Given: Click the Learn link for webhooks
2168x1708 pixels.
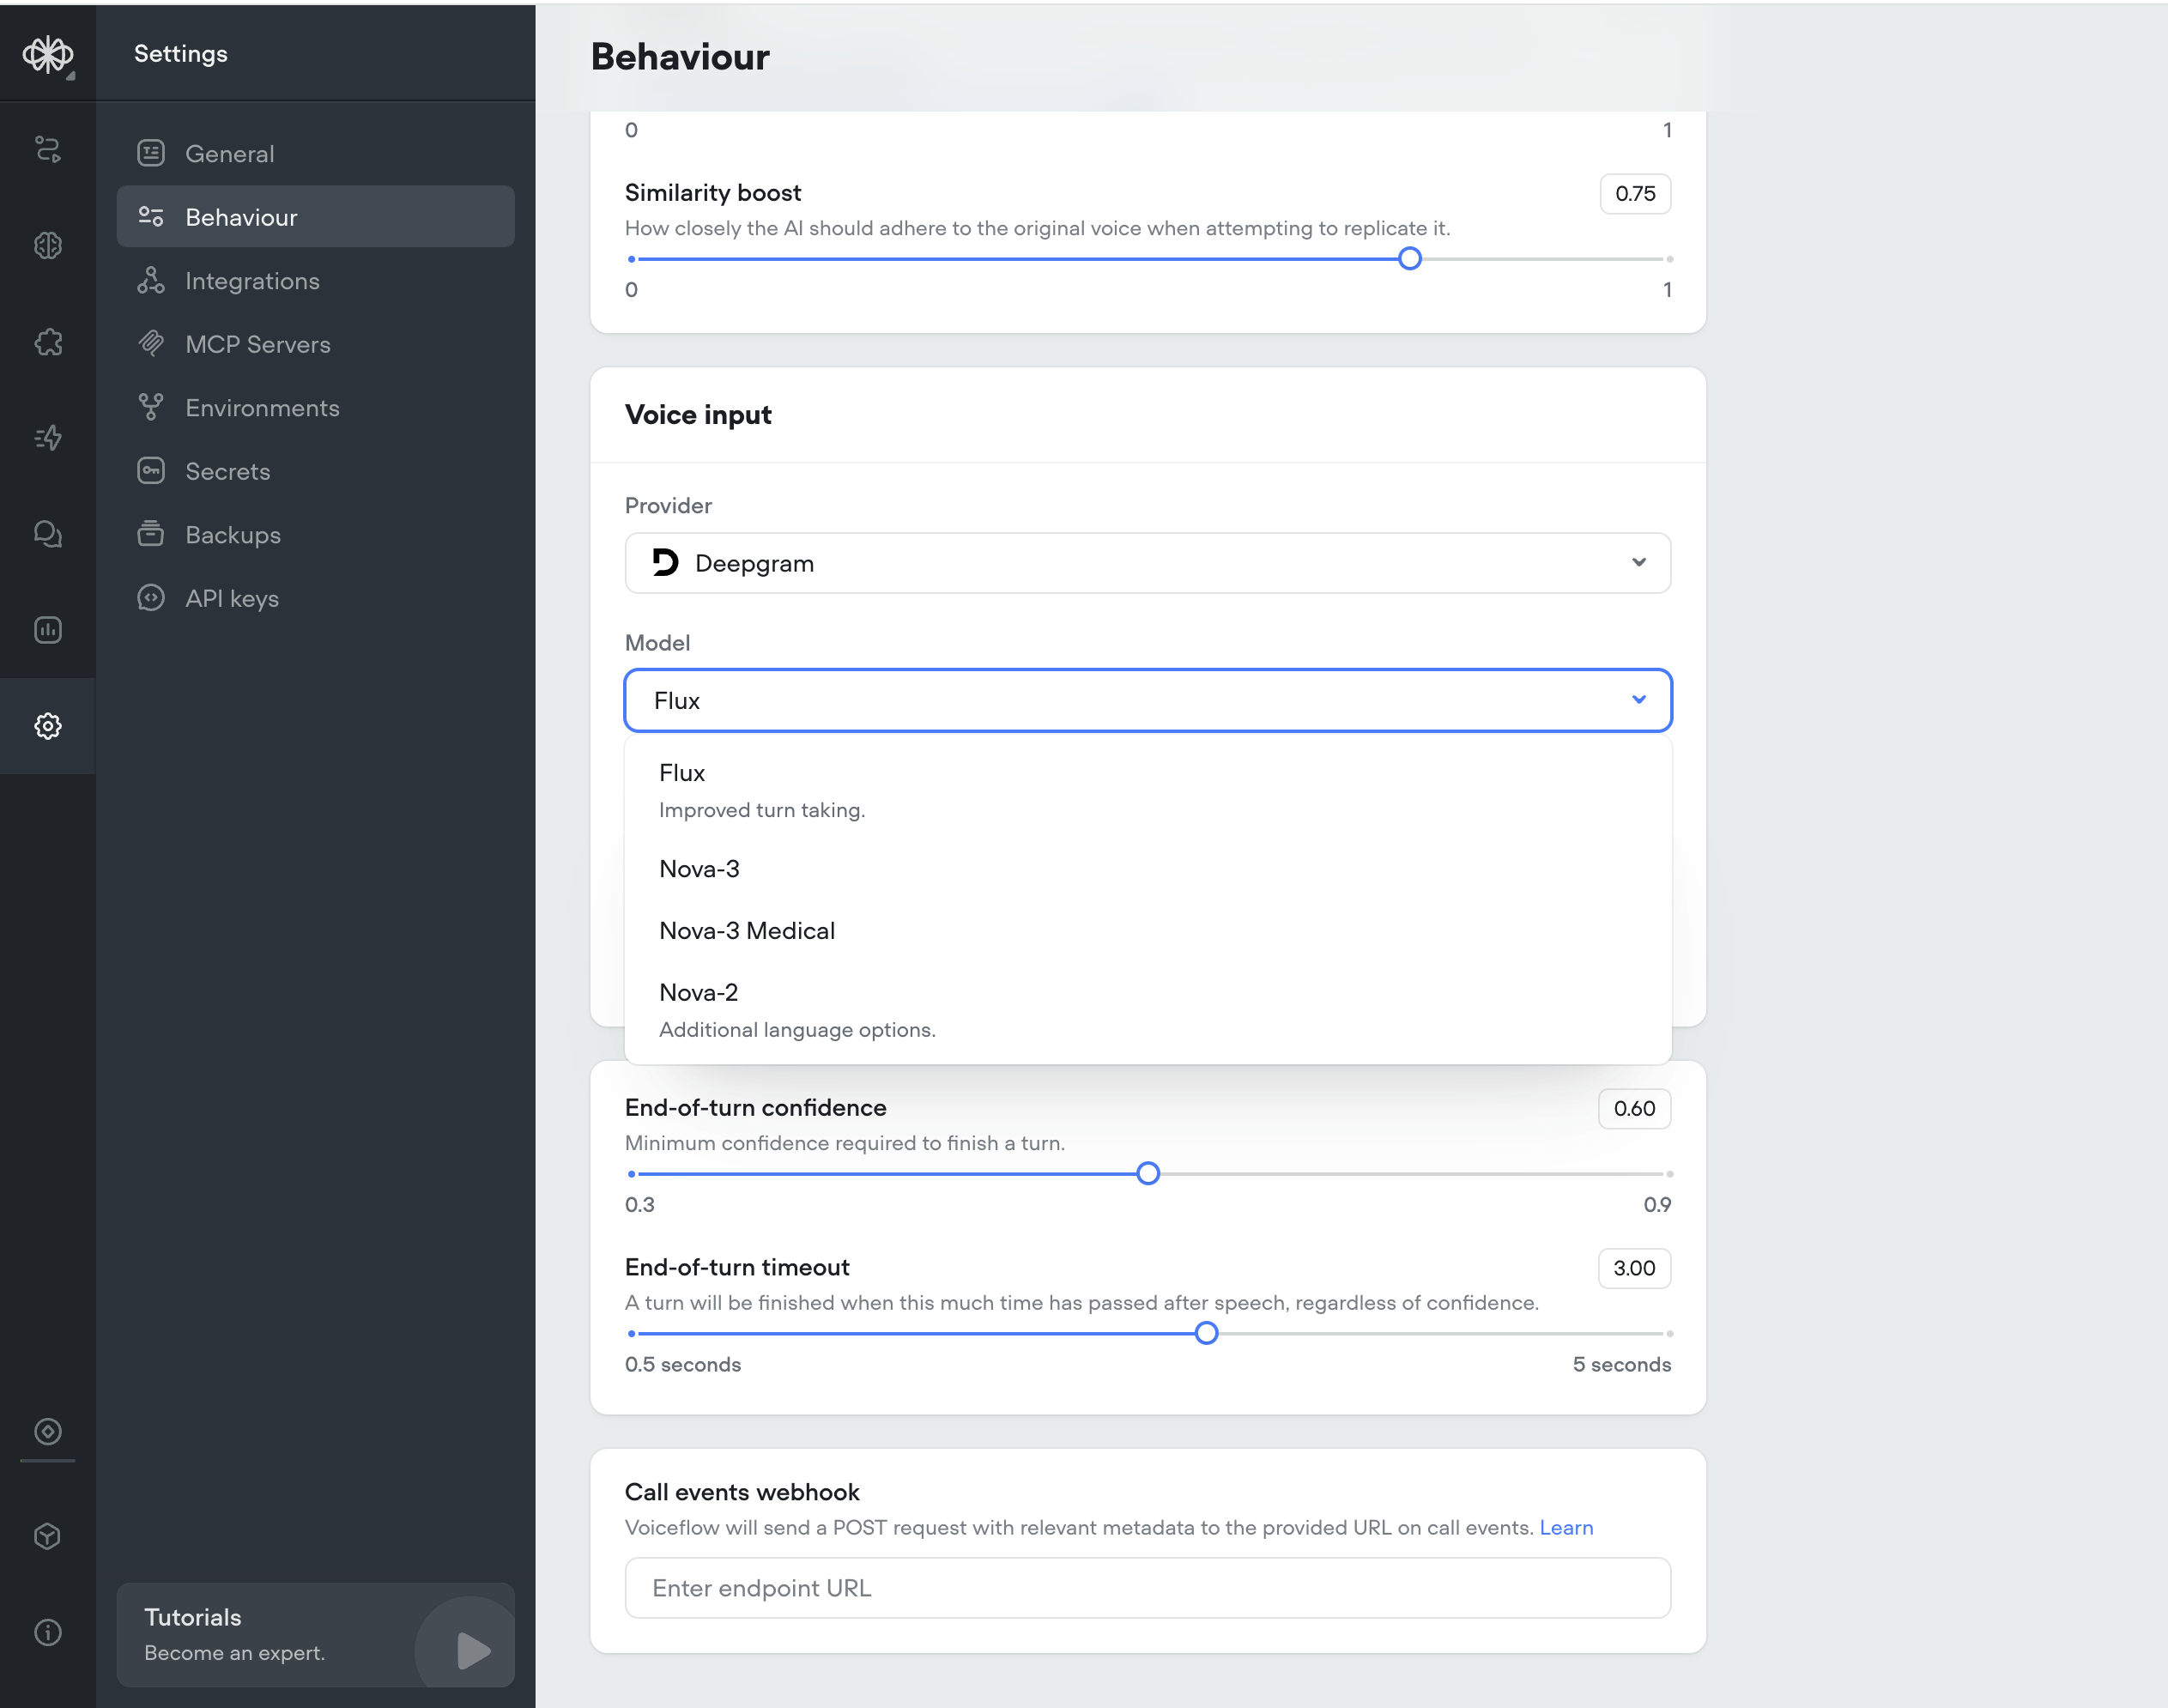Looking at the screenshot, I should [1566, 1527].
